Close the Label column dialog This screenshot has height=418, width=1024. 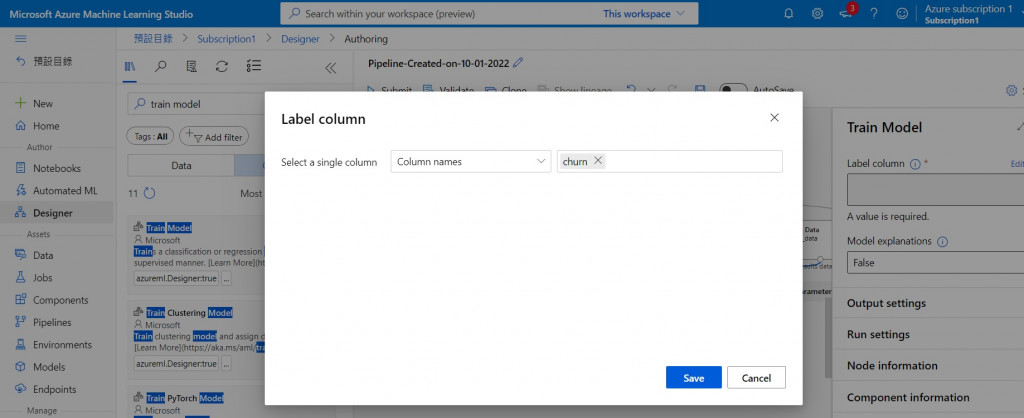(x=775, y=118)
